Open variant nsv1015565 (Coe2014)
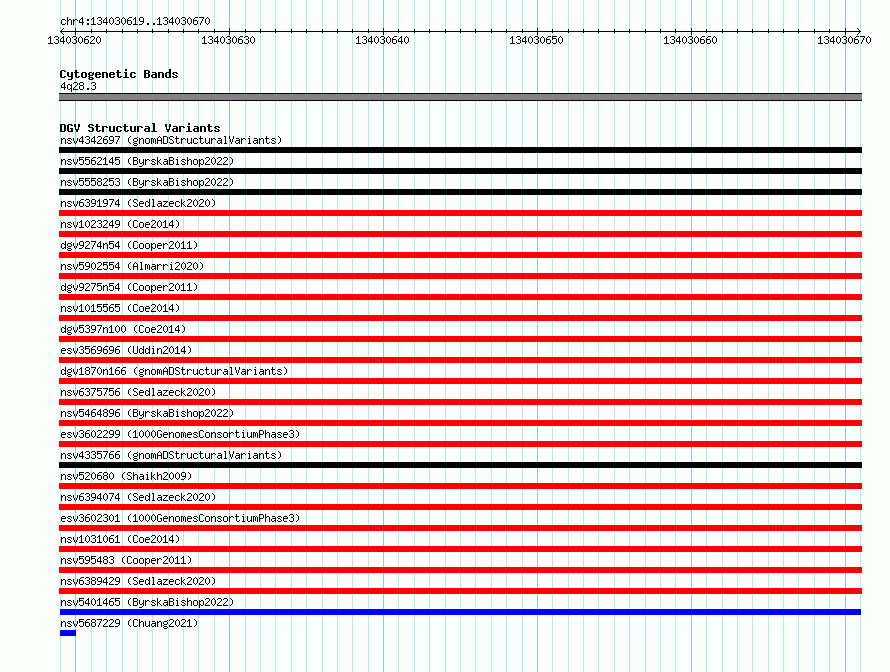Viewport: 890px width, 672px height. (x=120, y=308)
